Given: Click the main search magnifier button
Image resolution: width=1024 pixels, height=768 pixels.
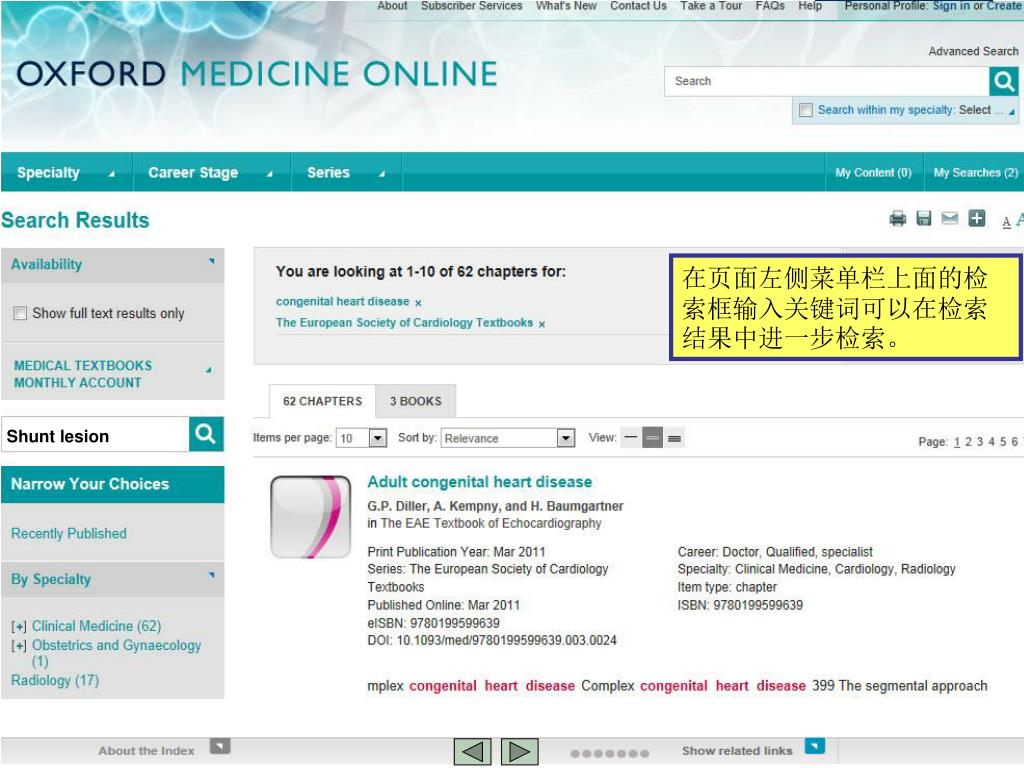Looking at the screenshot, I should [x=1003, y=82].
